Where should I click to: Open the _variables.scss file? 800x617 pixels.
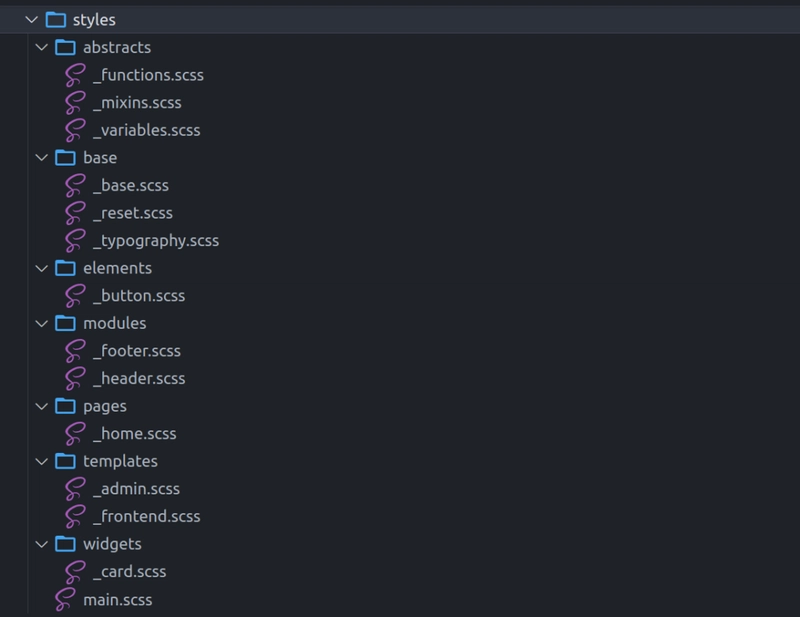coord(146,131)
